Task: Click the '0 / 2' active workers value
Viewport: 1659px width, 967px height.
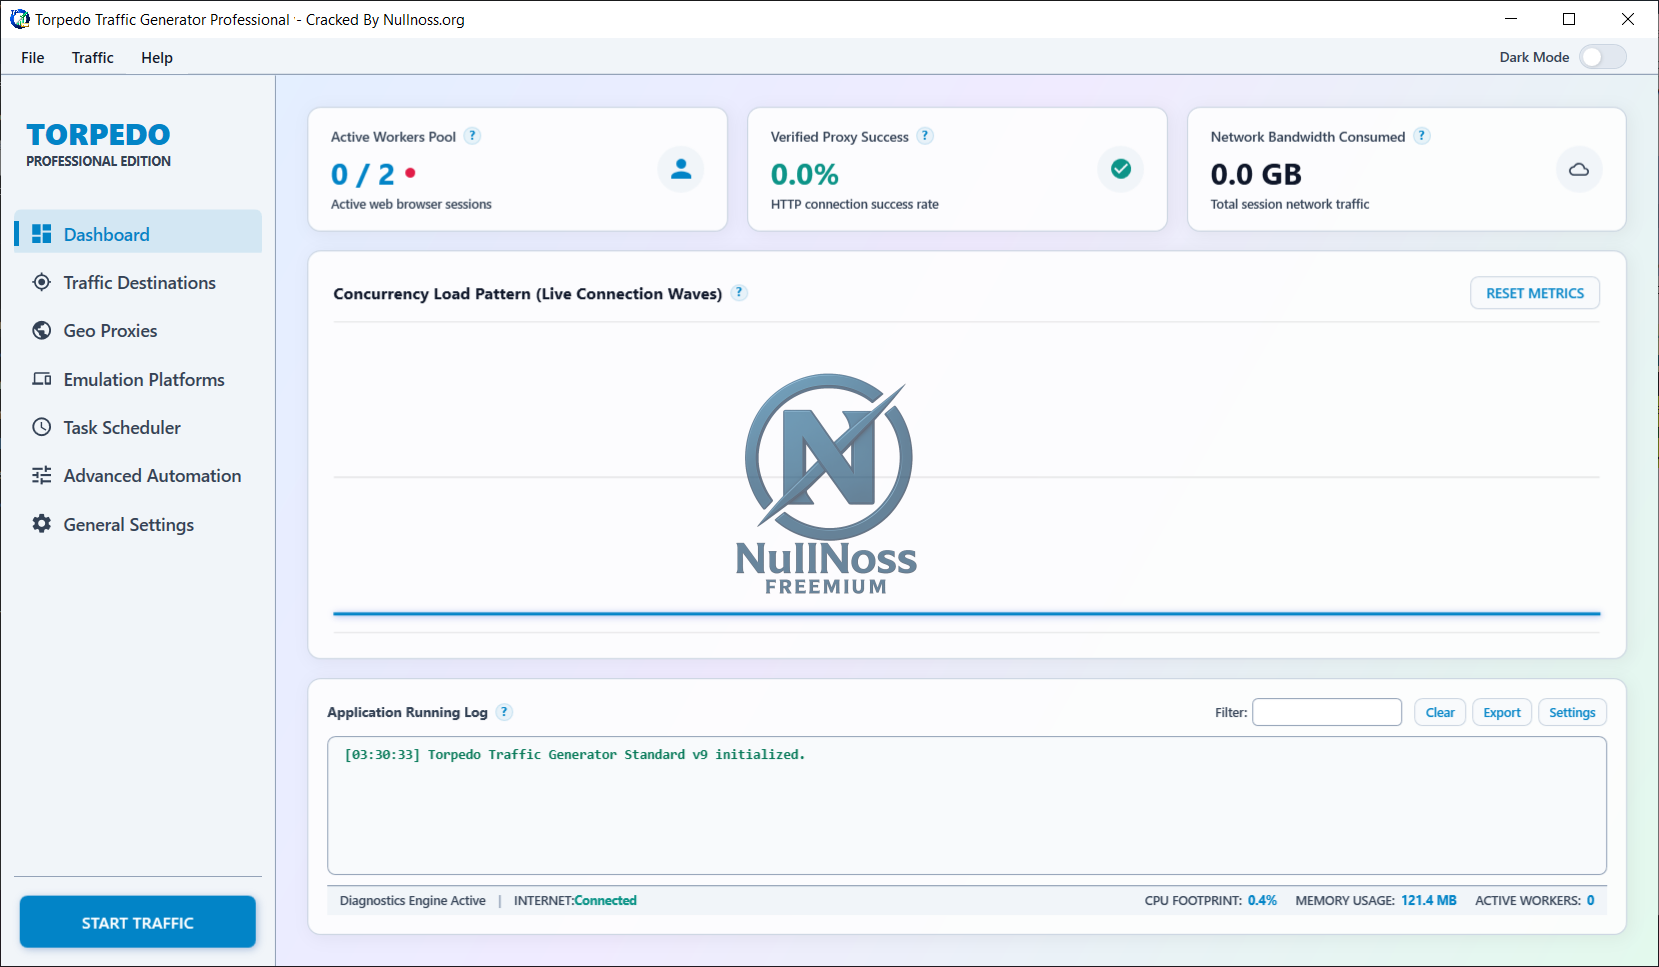Action: click(x=362, y=175)
